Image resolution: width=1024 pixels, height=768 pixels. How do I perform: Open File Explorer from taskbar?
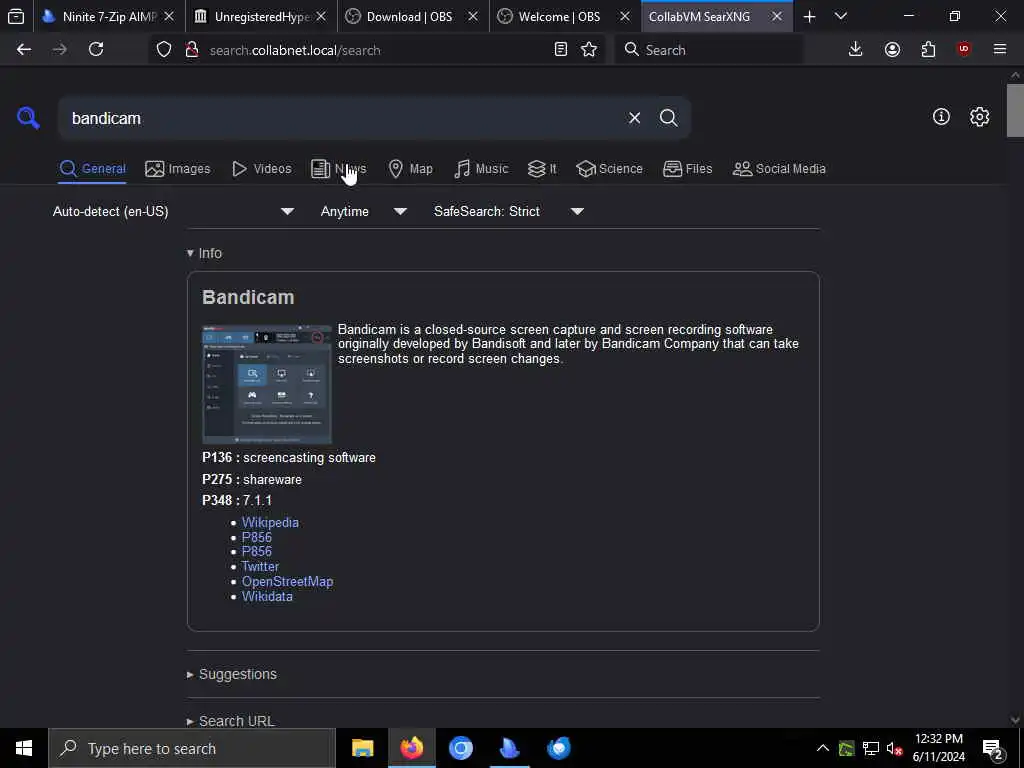(362, 748)
